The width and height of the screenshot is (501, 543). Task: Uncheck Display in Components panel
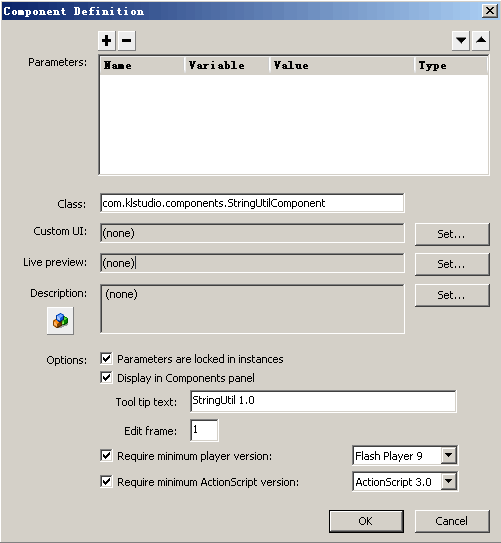pos(106,377)
